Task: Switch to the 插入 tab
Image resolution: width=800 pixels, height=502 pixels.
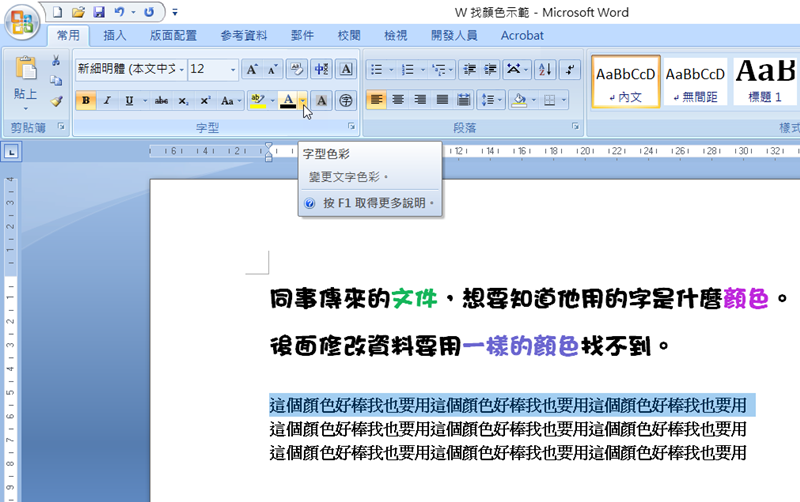Action: point(114,35)
